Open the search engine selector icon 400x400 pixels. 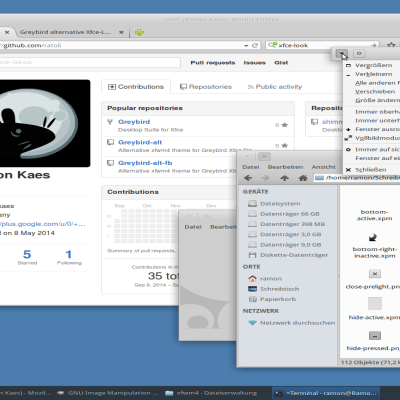pos(273,45)
